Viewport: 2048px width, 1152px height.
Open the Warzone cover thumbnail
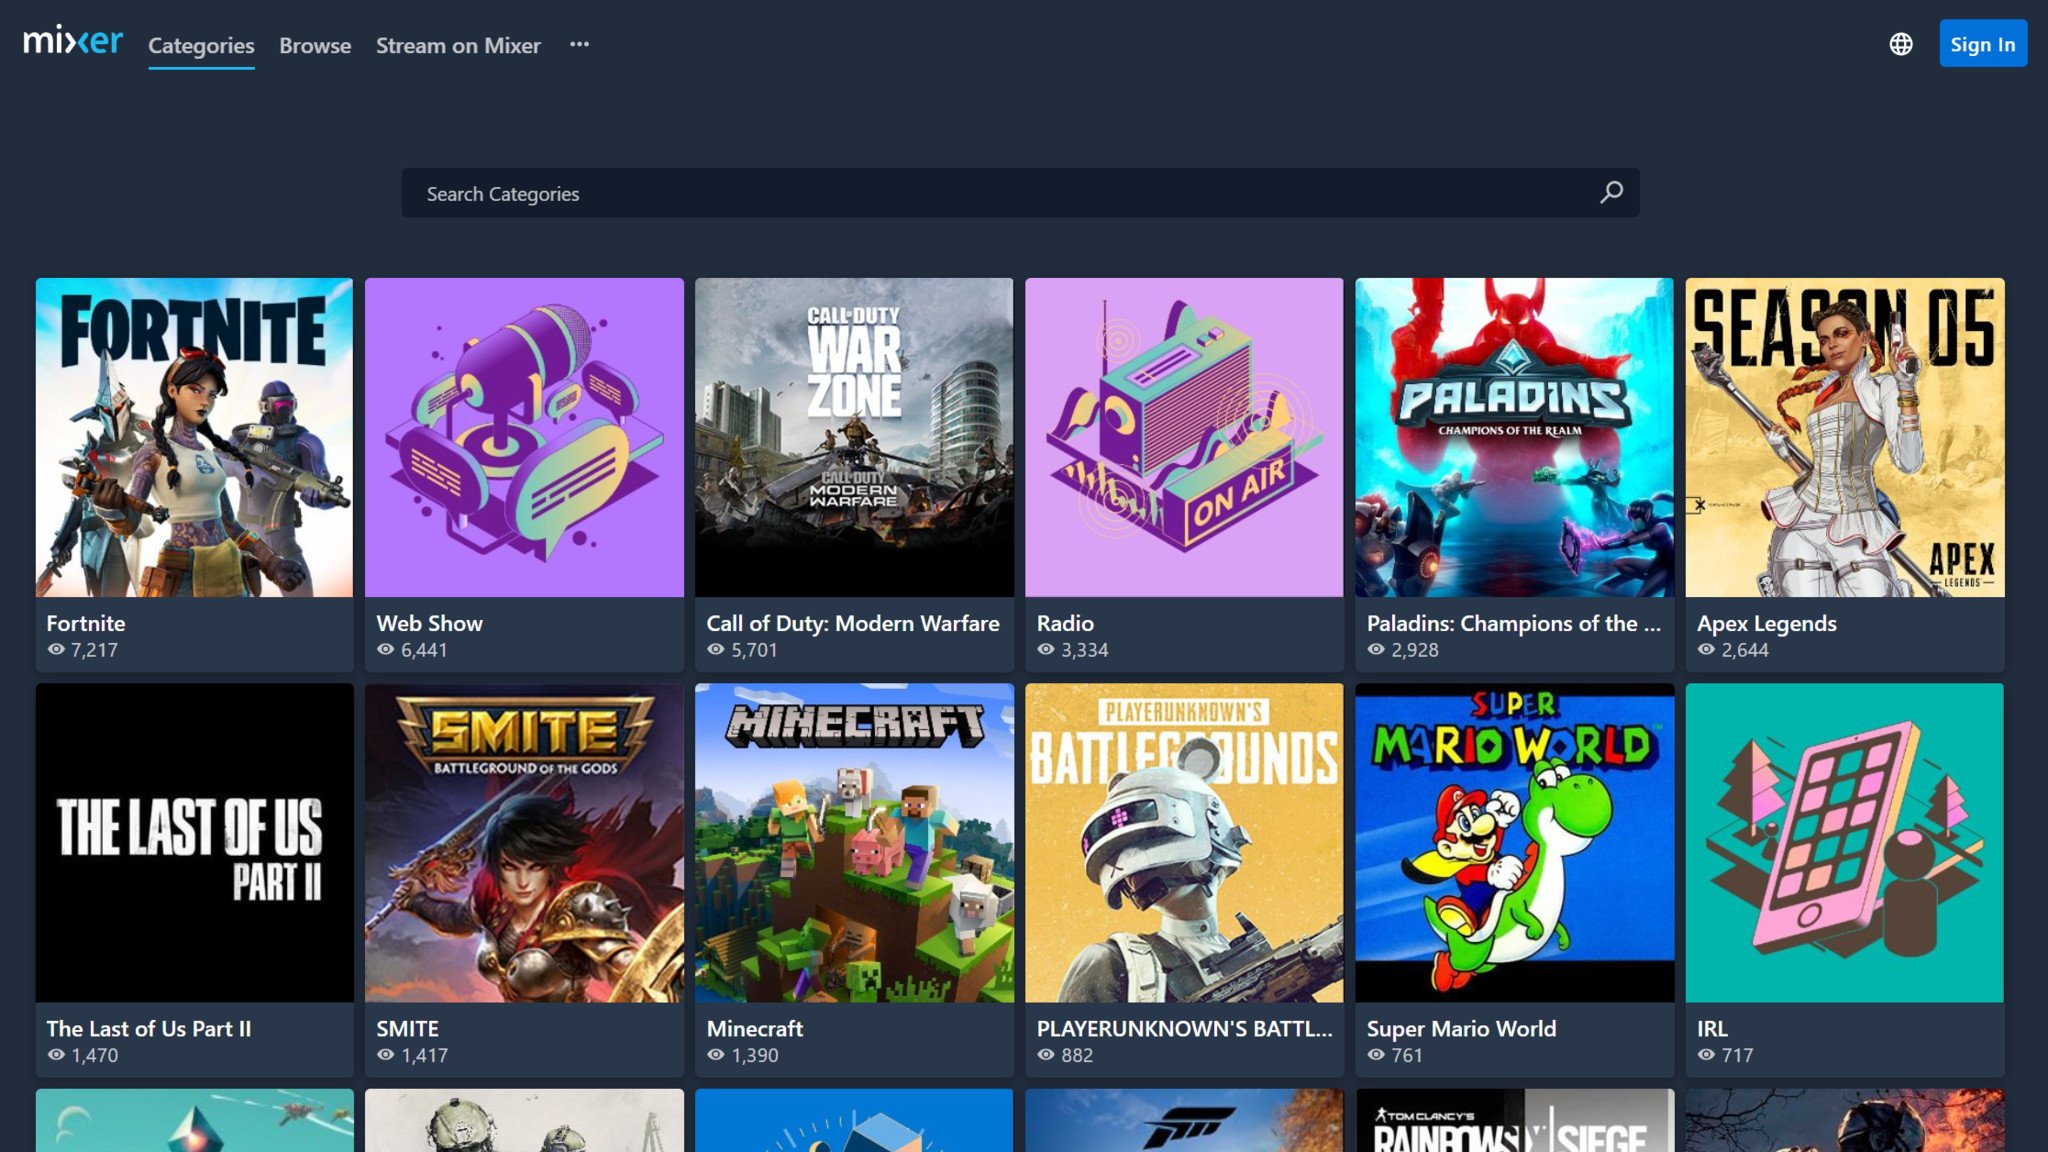(854, 437)
